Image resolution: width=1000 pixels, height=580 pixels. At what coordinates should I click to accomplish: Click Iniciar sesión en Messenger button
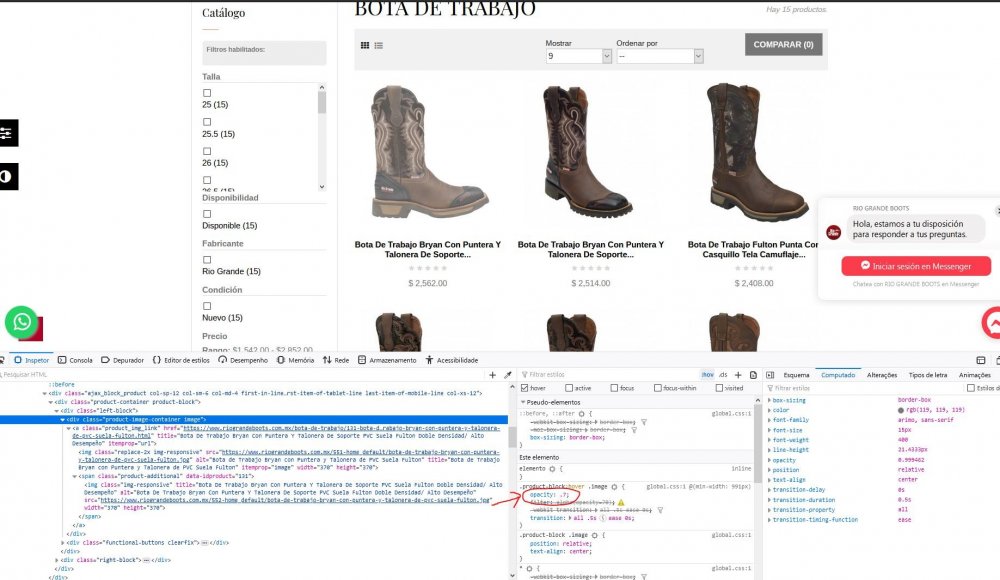point(916,266)
